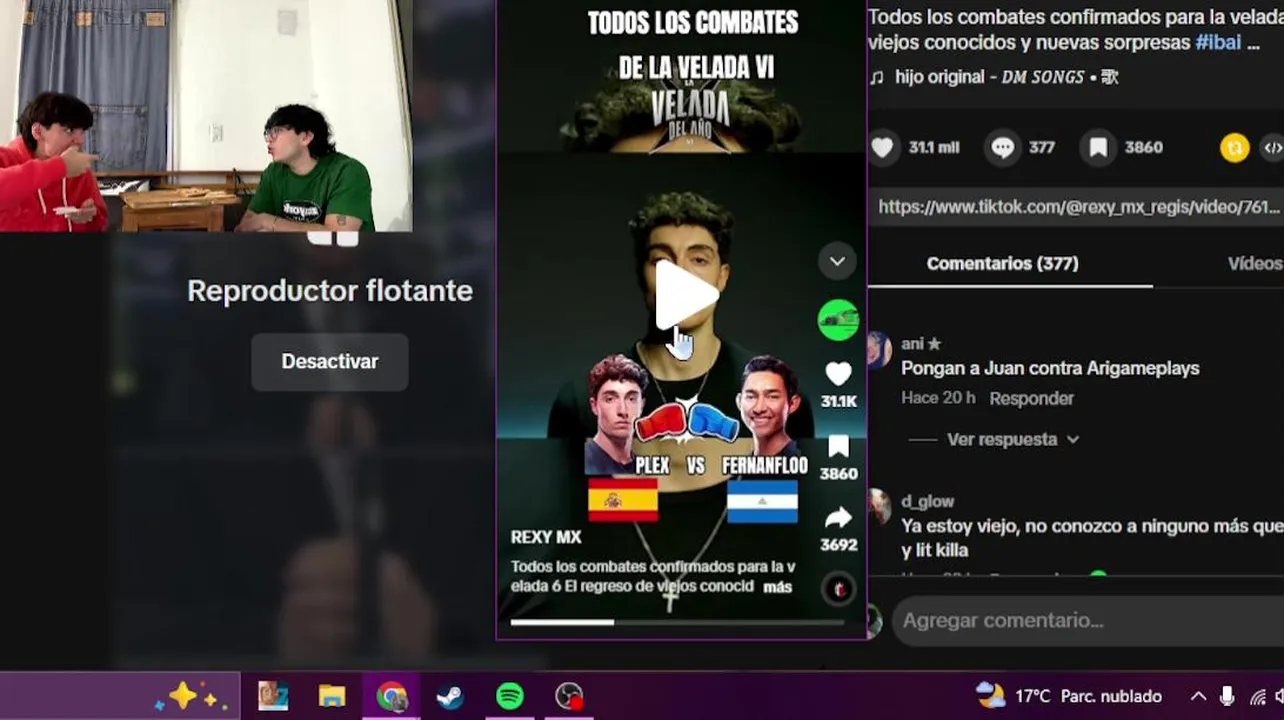Screen dimensions: 1284x720
Task: Open the weather widget showing 17°C
Action: coord(1068,696)
